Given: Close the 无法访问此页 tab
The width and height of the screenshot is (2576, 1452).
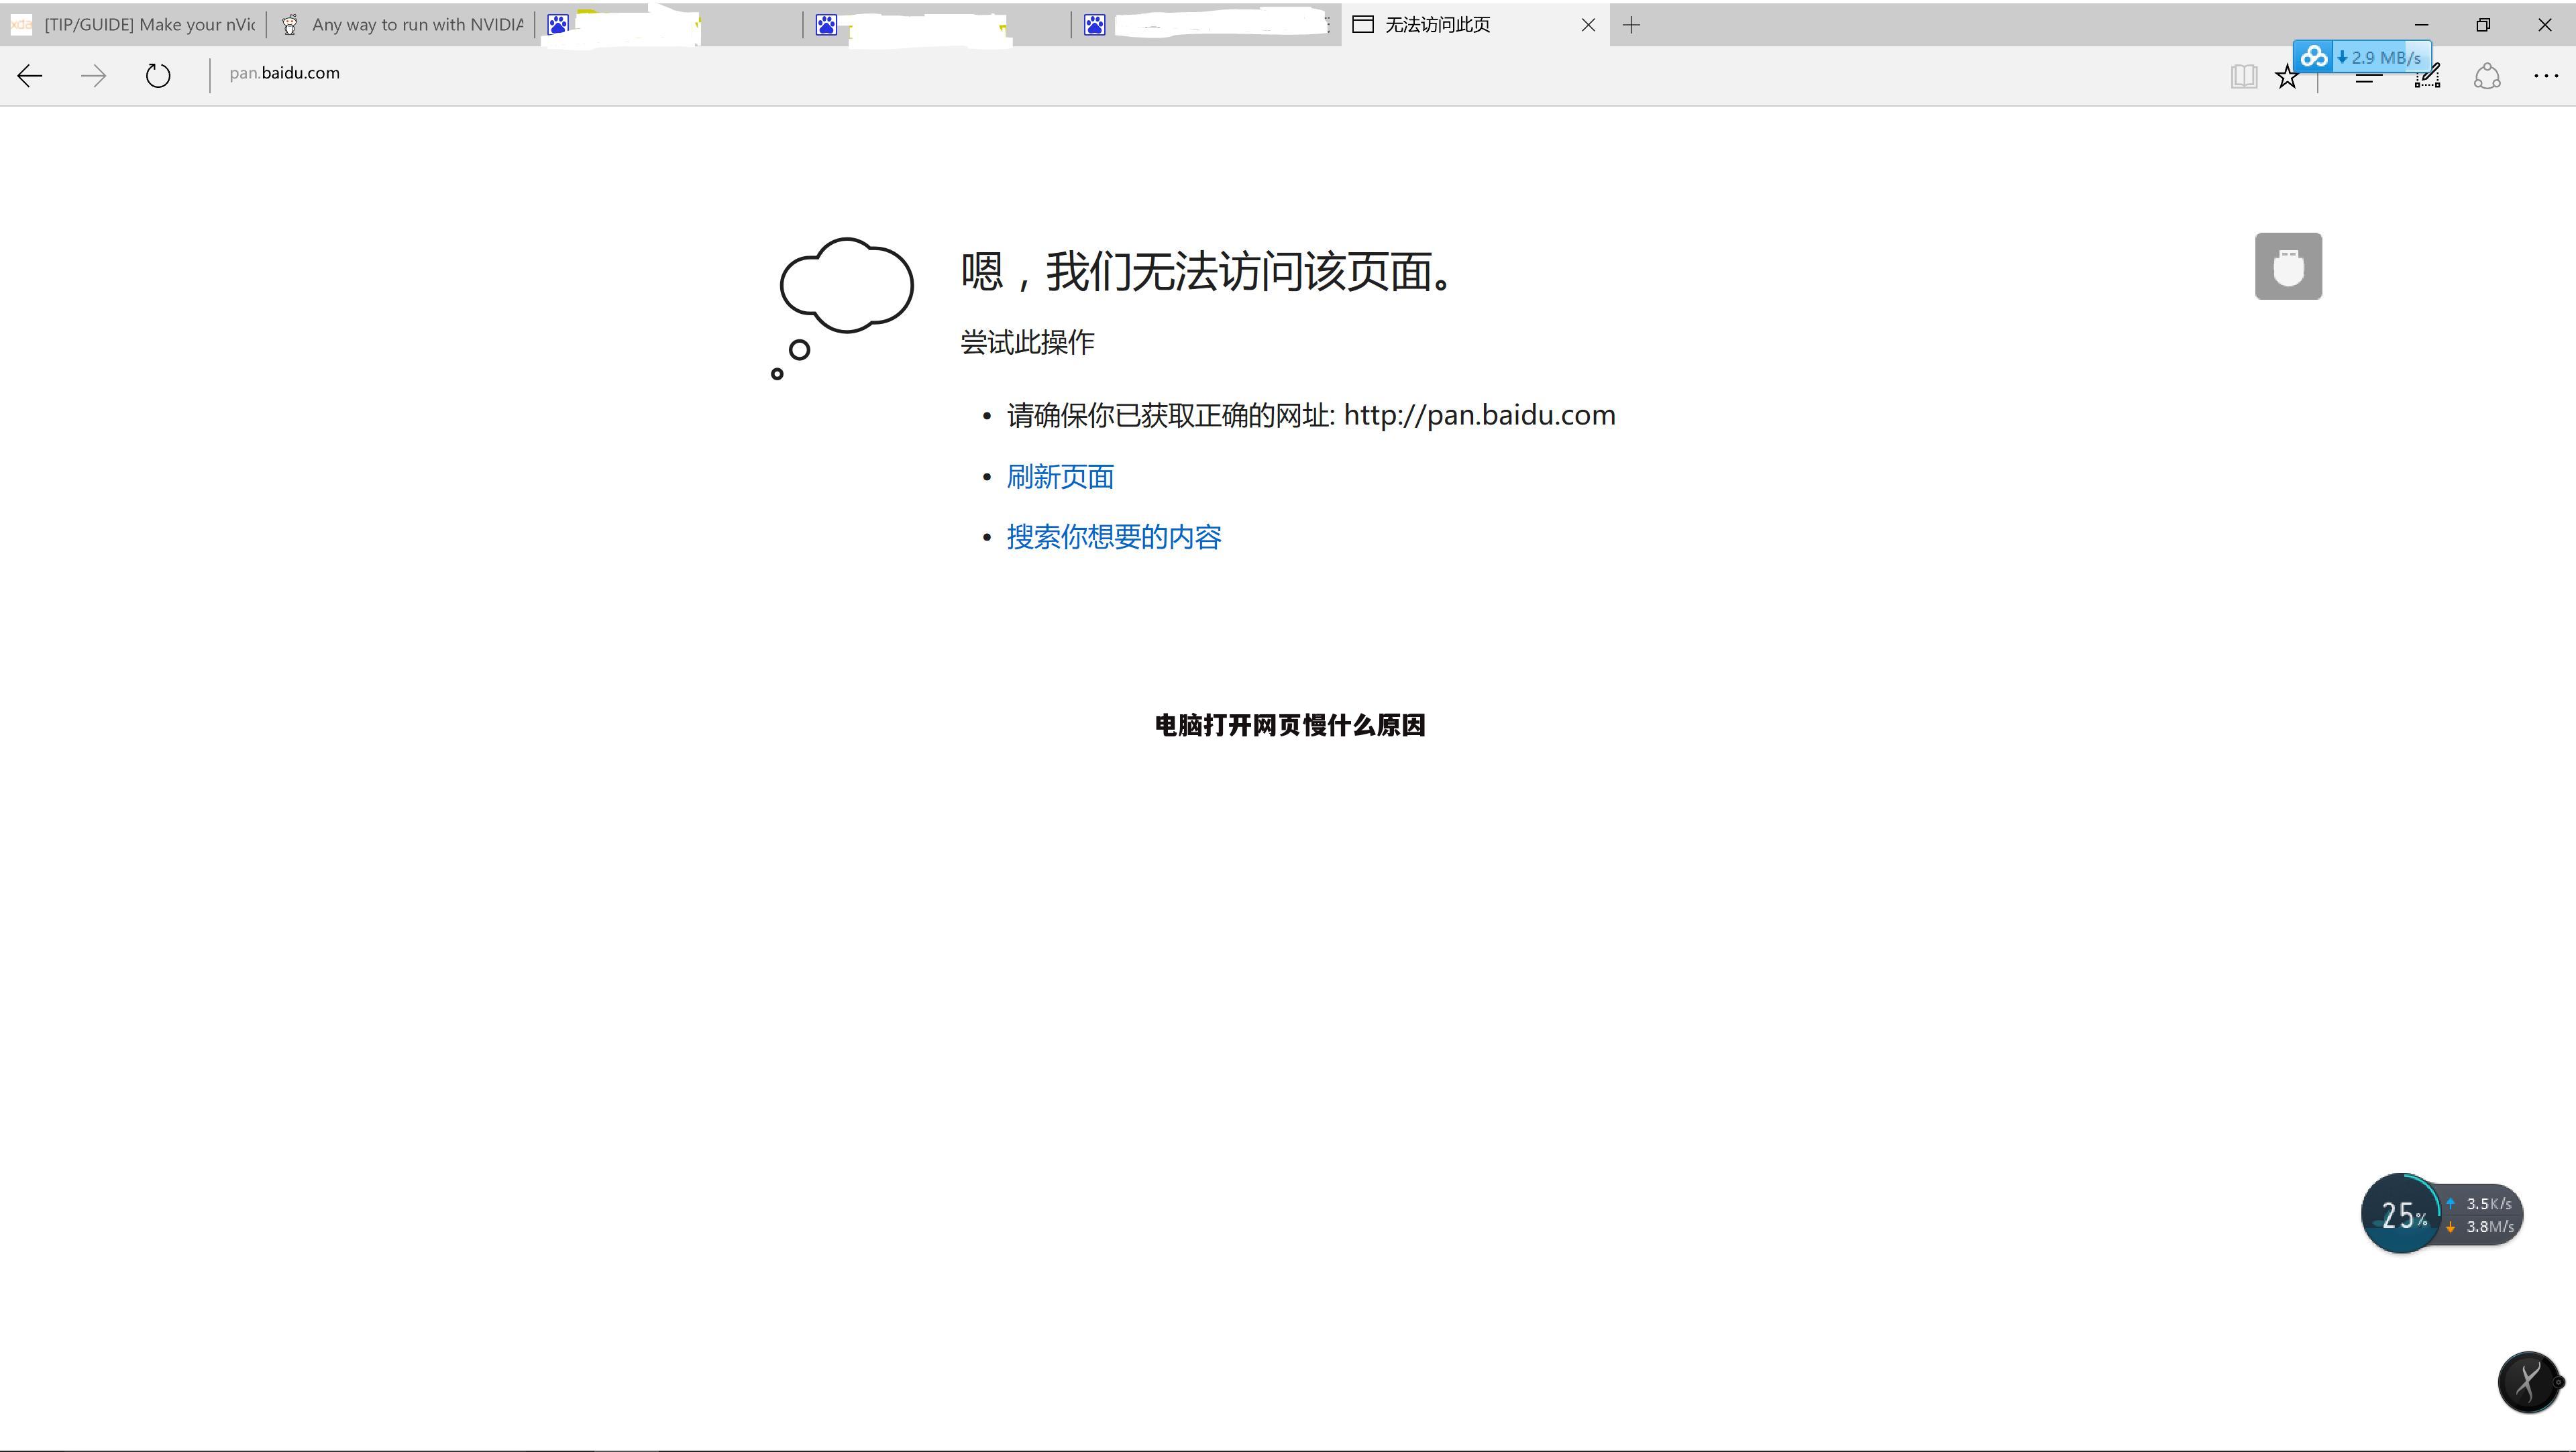Looking at the screenshot, I should (1588, 25).
